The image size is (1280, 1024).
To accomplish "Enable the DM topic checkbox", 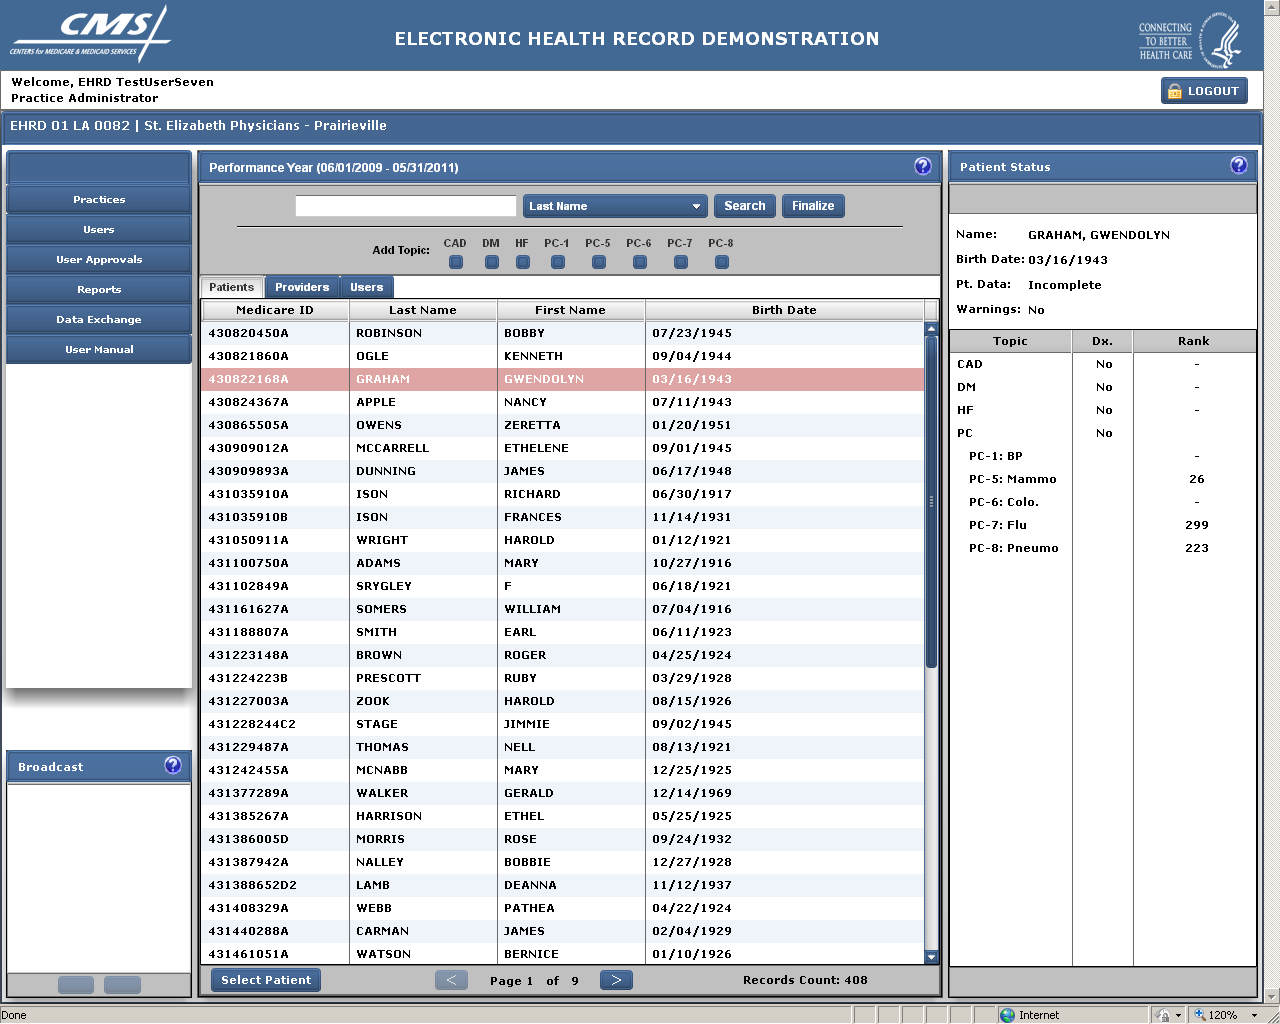I will (x=491, y=262).
